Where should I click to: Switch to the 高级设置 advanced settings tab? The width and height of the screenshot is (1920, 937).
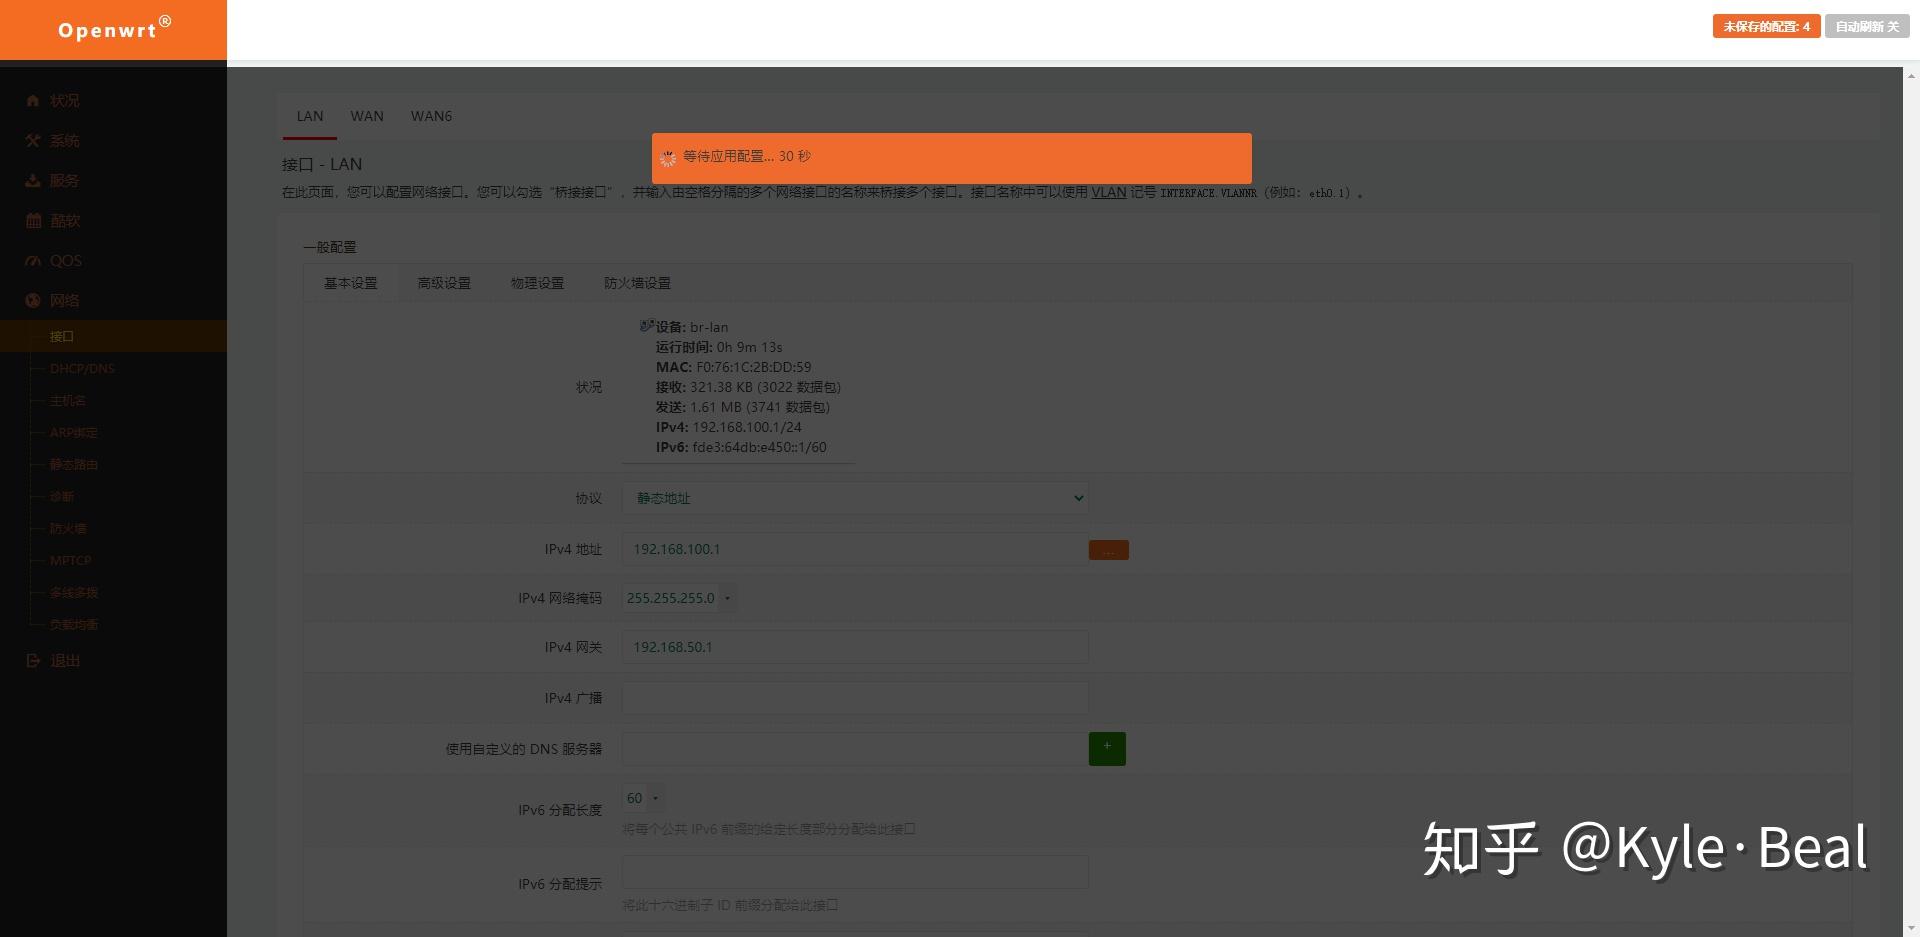coord(444,283)
